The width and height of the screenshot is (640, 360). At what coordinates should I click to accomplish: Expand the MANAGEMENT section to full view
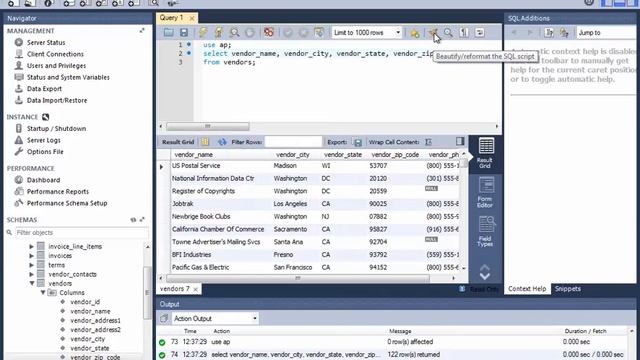142,31
